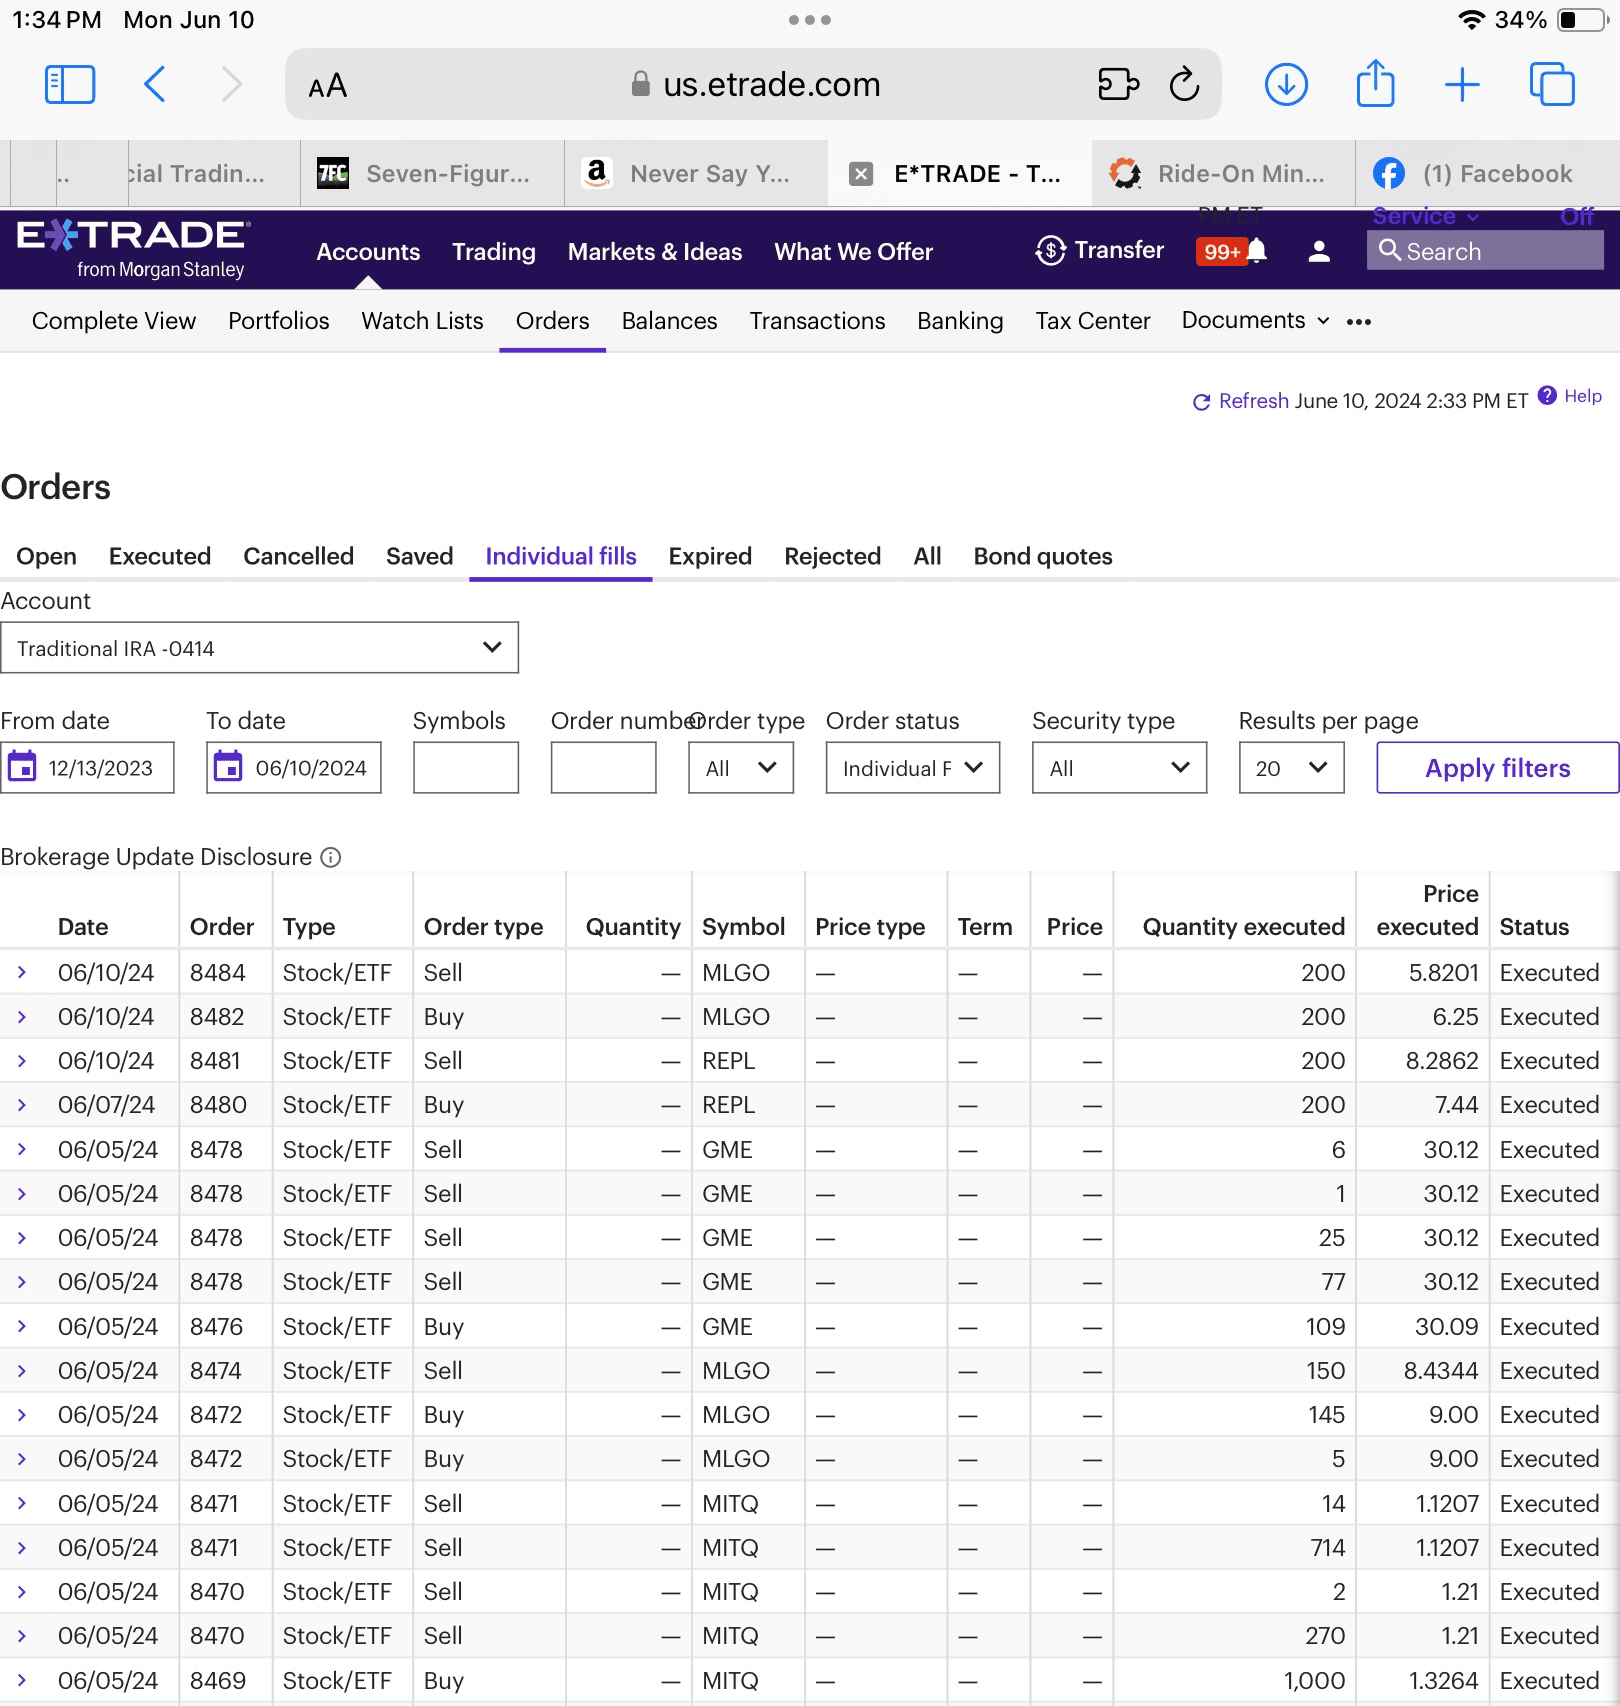This screenshot has height=1706, width=1620.
Task: Open the Traditional IRA account dropdown
Action: click(x=259, y=648)
